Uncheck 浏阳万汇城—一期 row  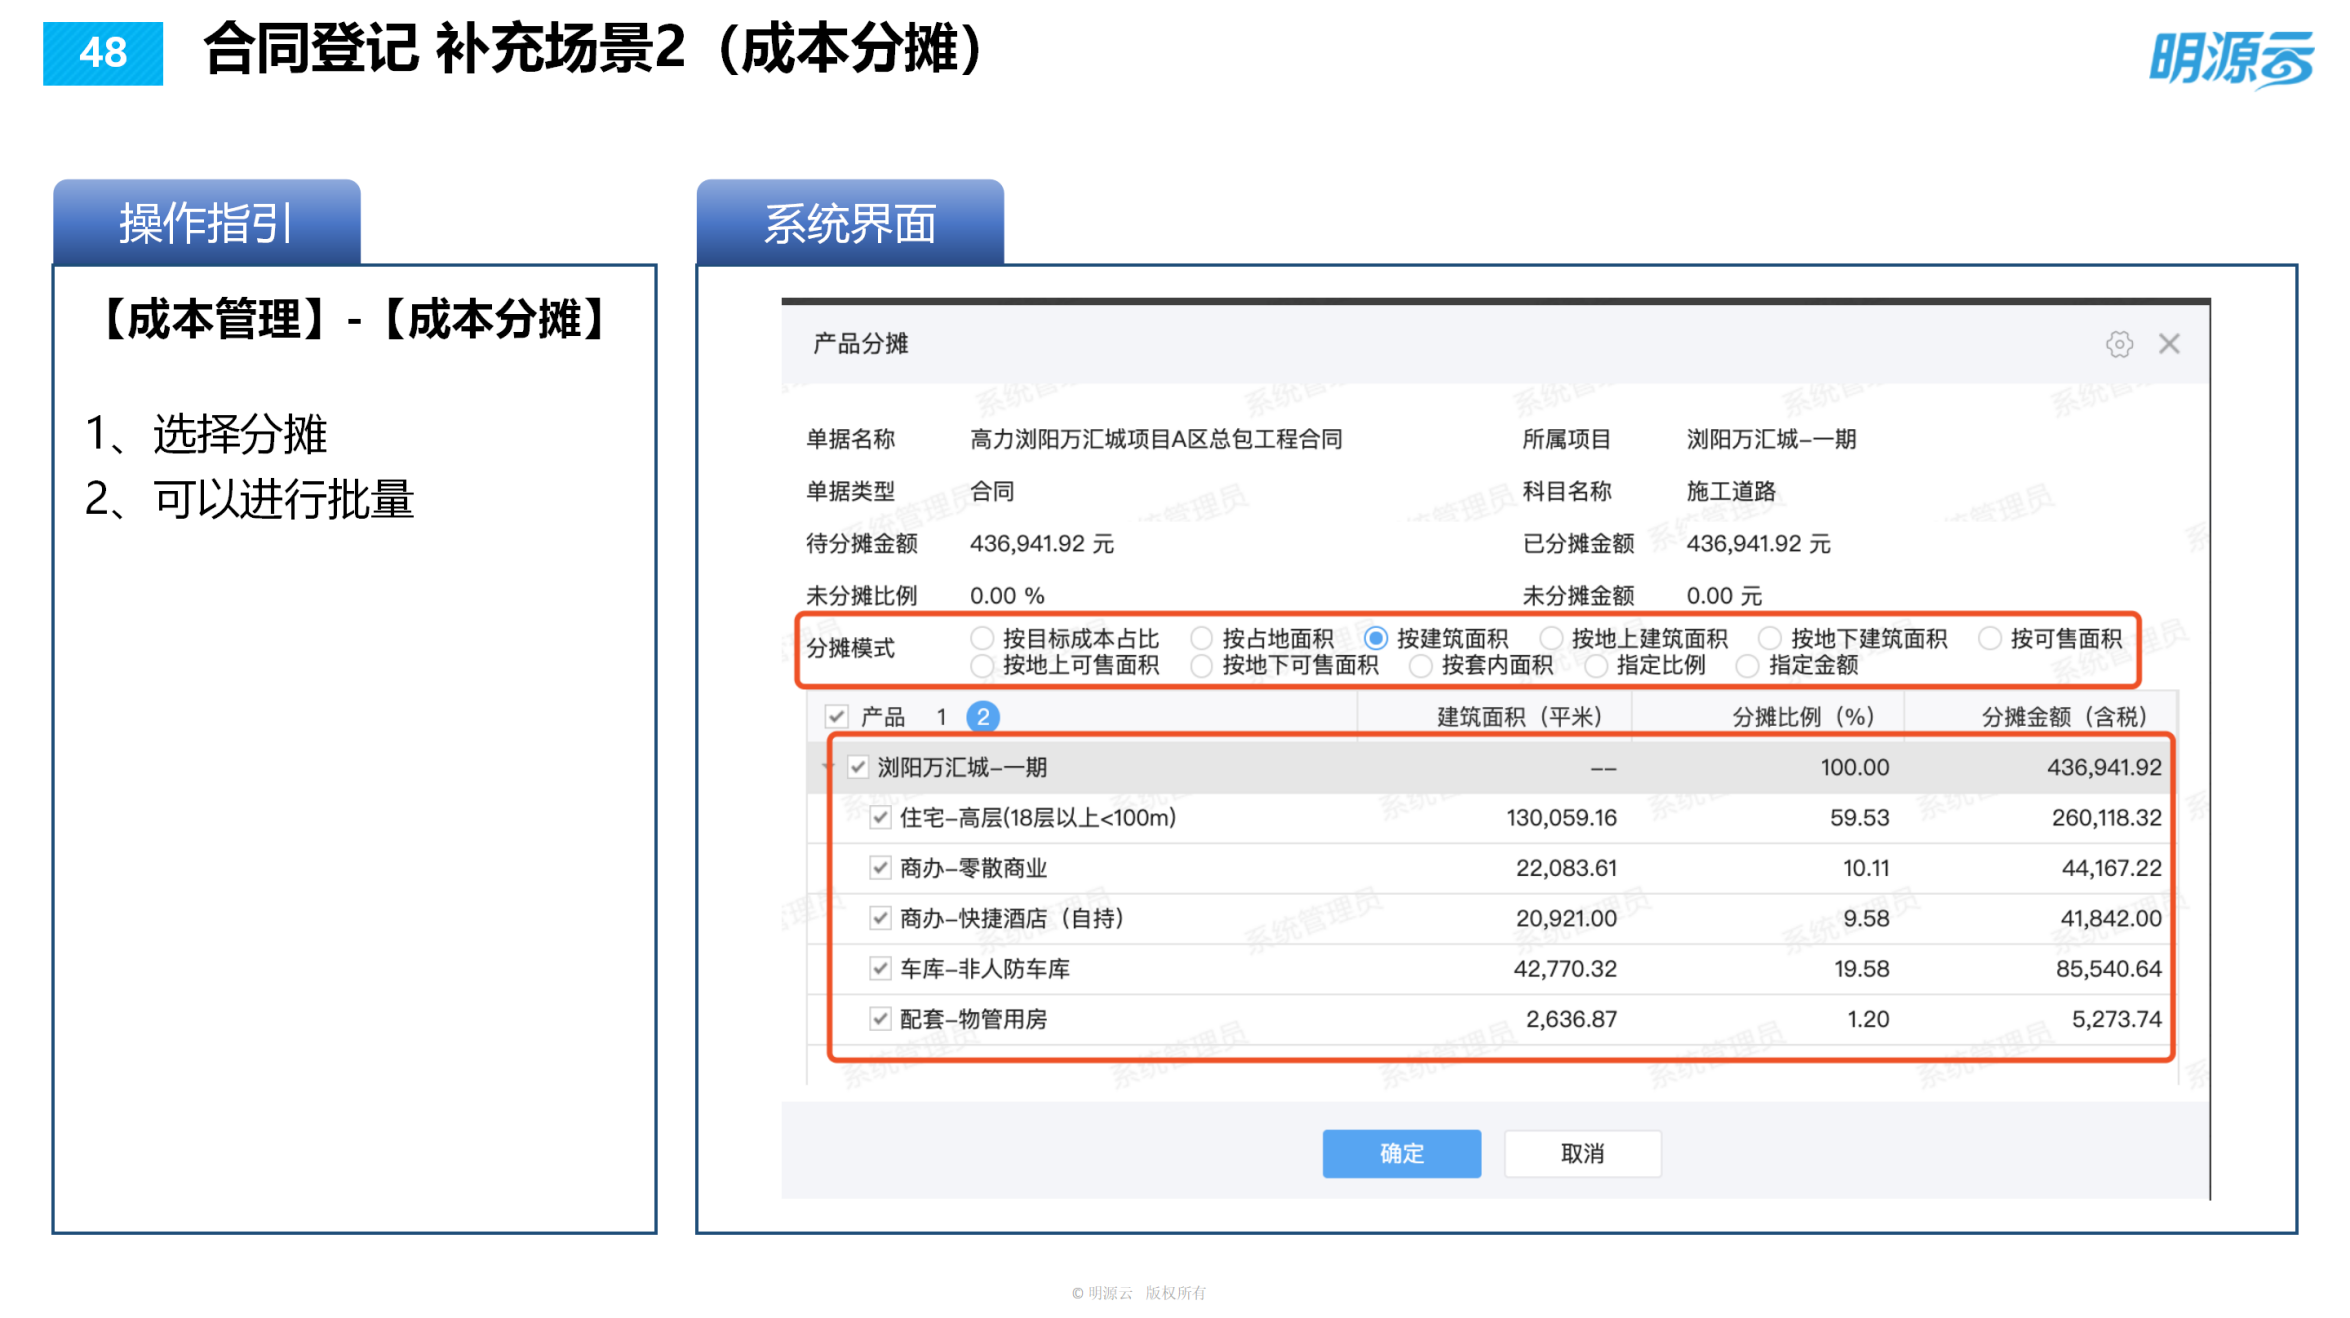860,767
